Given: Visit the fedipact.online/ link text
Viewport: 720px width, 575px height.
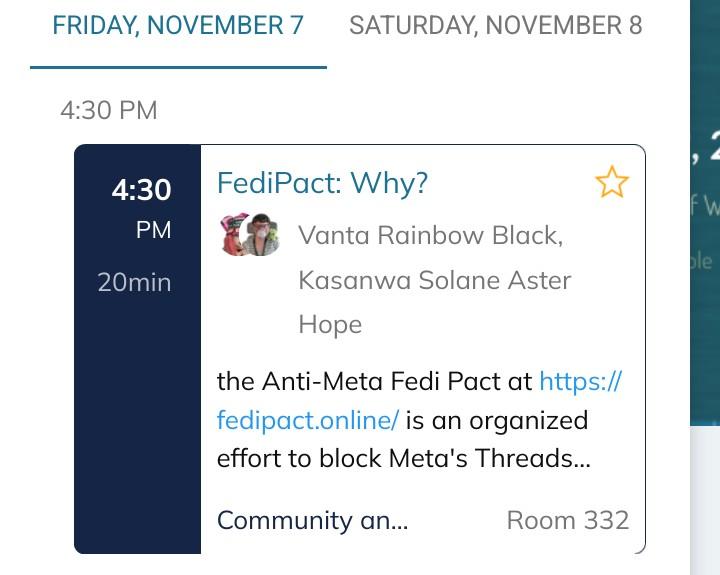Looking at the screenshot, I should (308, 420).
